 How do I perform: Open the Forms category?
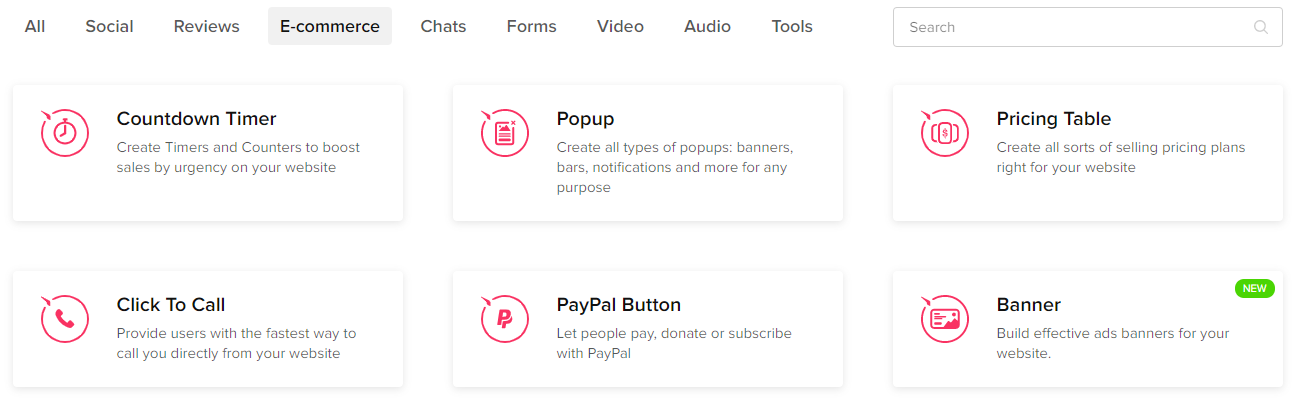click(532, 26)
